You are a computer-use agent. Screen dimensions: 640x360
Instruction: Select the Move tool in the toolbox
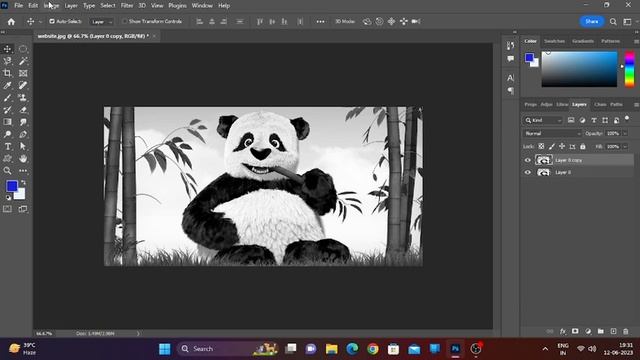7,49
